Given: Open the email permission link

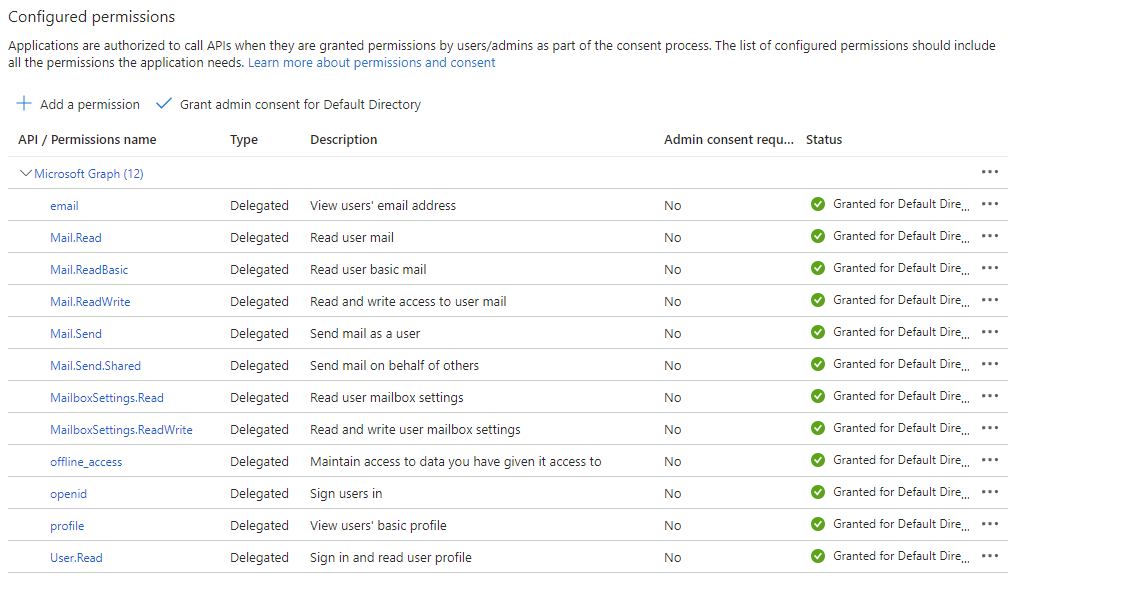Looking at the screenshot, I should tap(64, 206).
